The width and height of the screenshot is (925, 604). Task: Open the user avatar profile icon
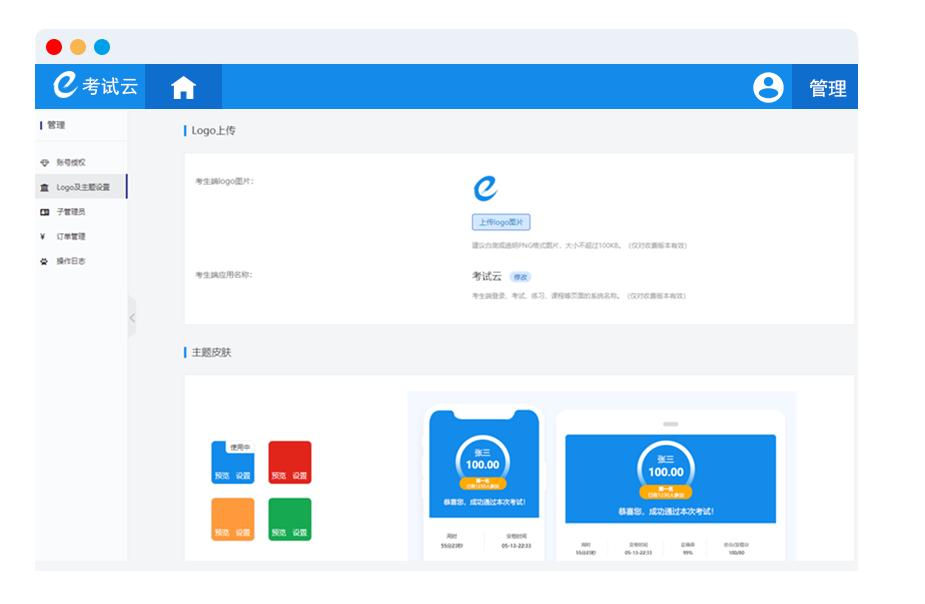click(768, 87)
